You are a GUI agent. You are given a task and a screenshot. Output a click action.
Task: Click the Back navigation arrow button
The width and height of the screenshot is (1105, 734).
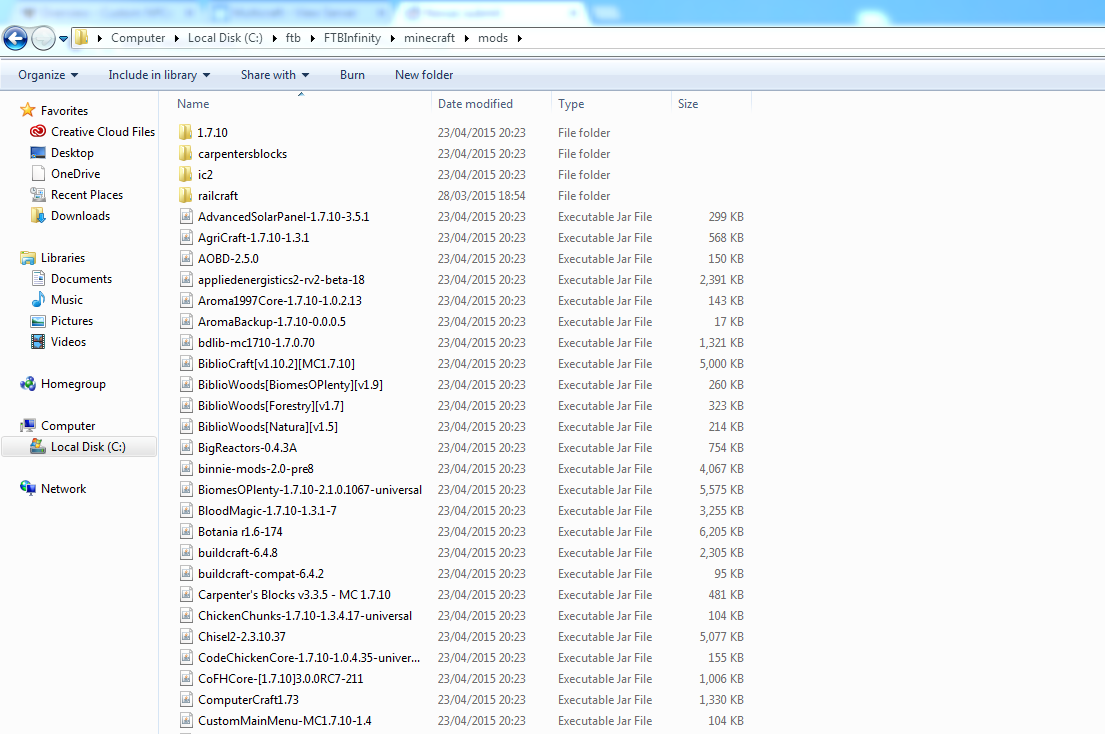coord(16,38)
